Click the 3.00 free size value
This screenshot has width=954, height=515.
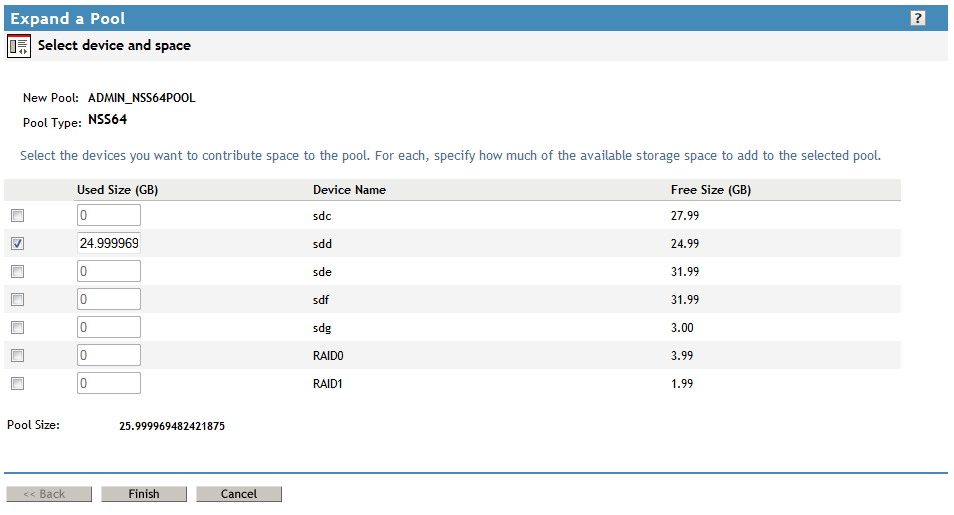682,328
